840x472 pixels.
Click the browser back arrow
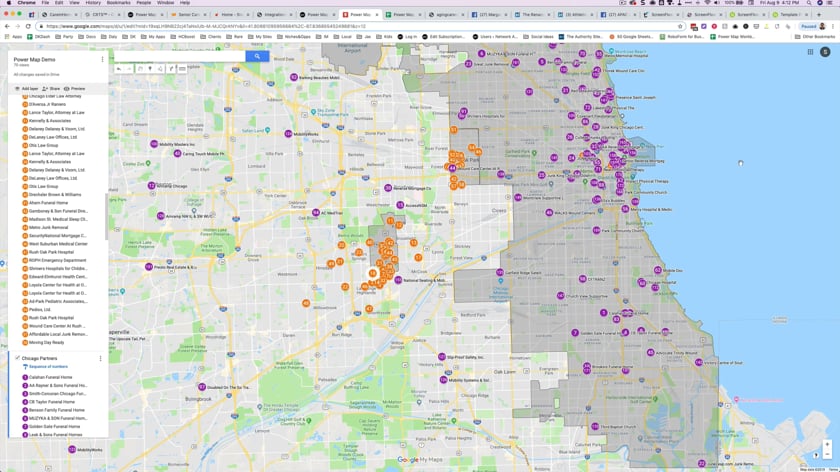(x=7, y=26)
